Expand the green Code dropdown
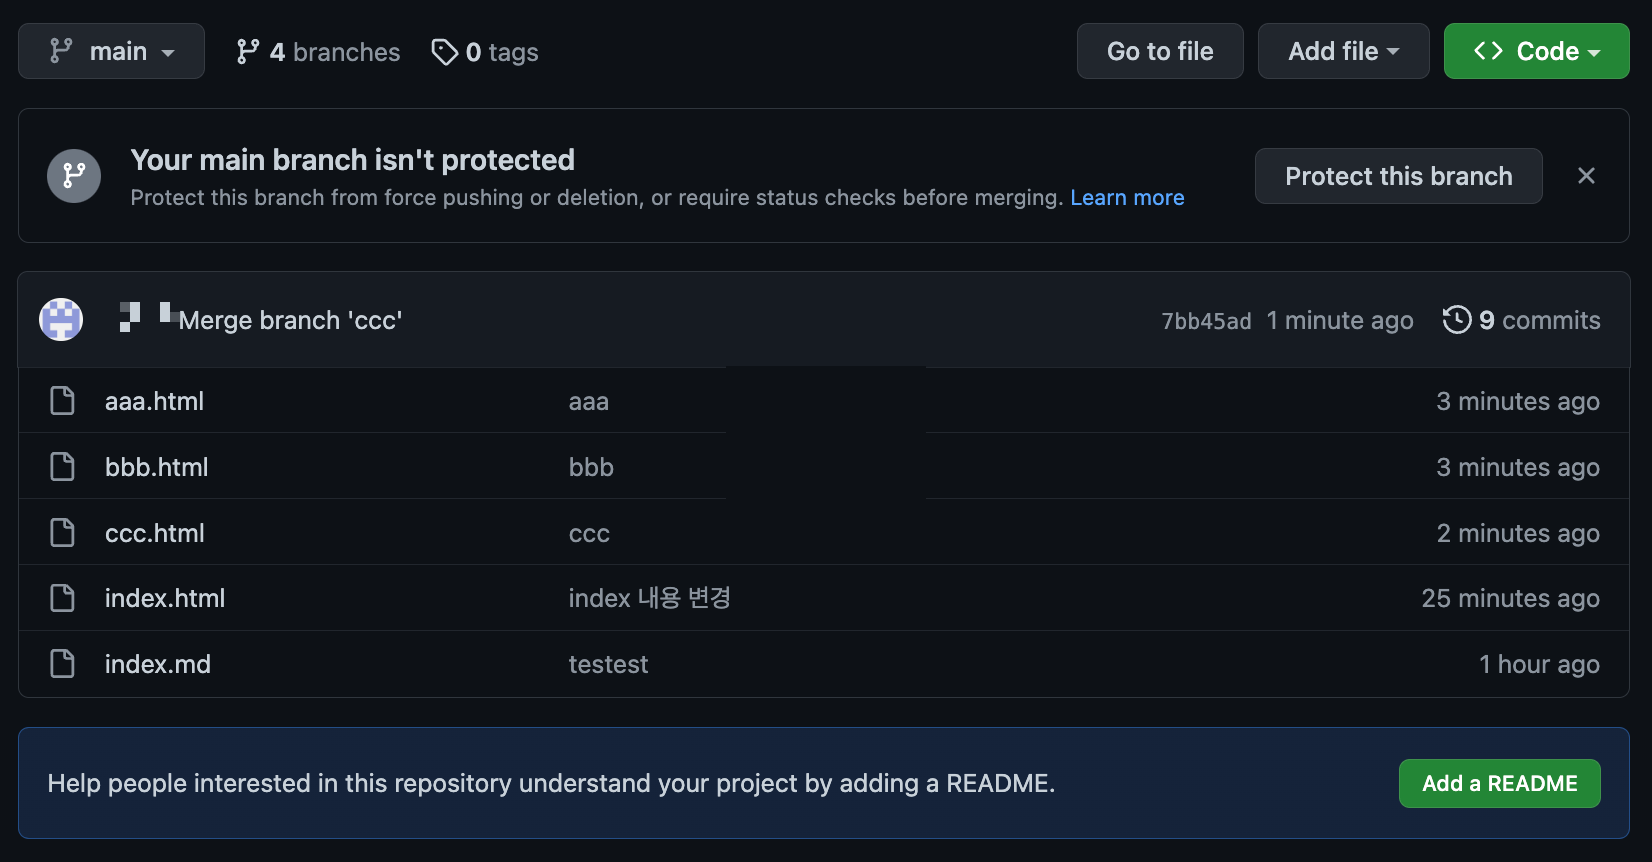This screenshot has width=1652, height=862. pyautogui.click(x=1536, y=51)
